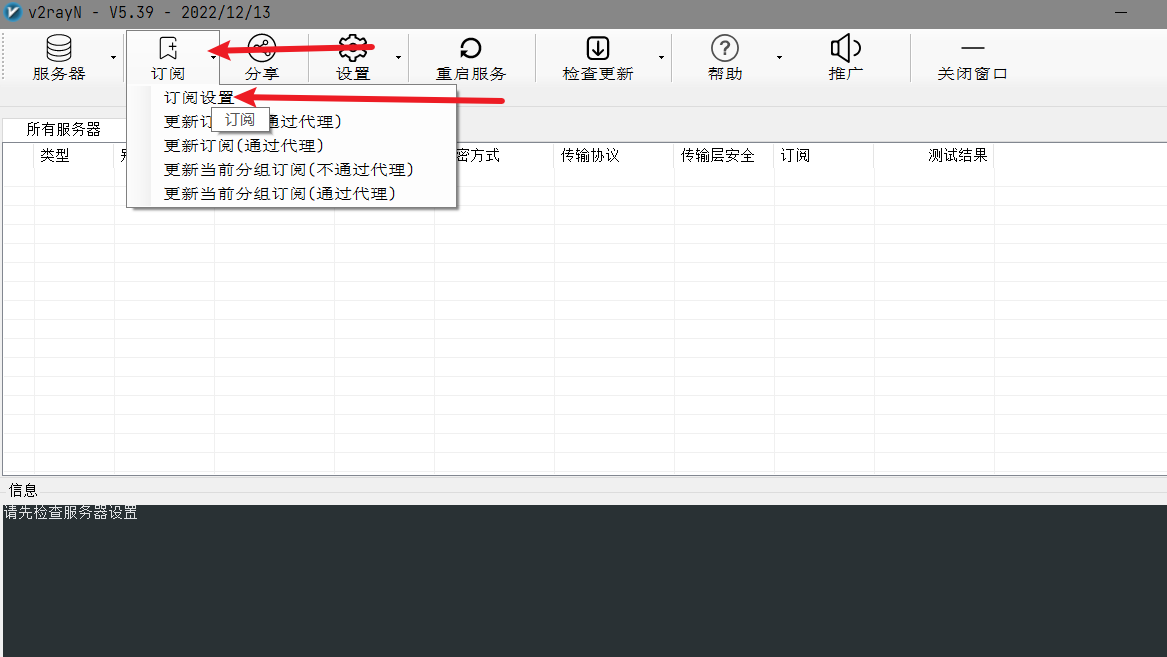The width and height of the screenshot is (1167, 657).
Task: Click the 推广 speaker icon
Action: point(846,48)
